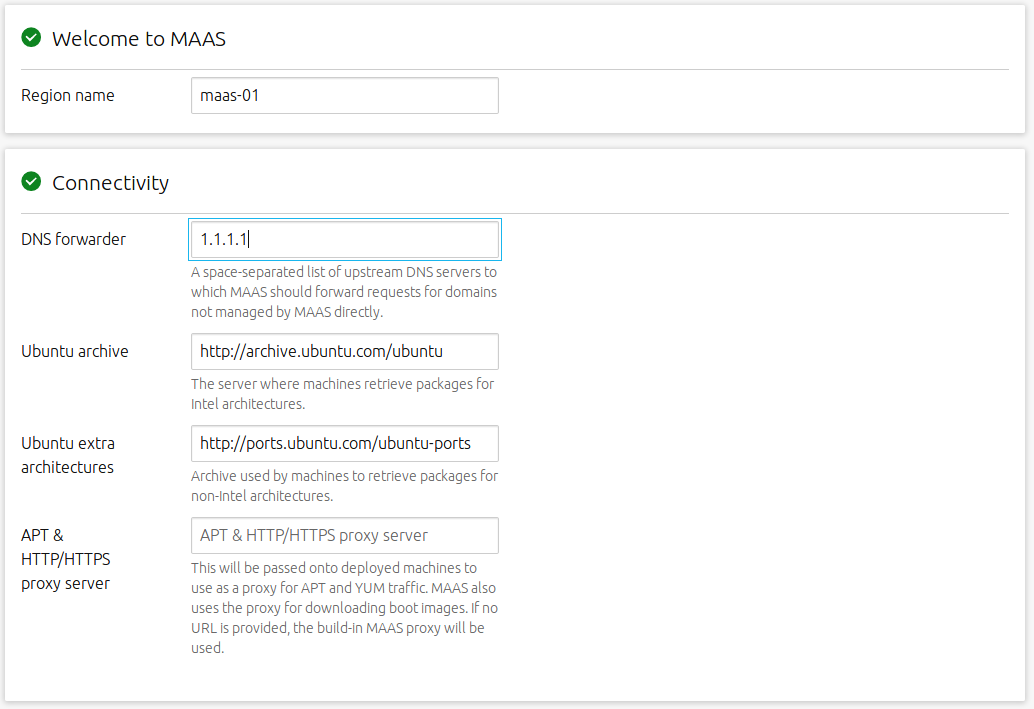Click the green checkmark beside Connectivity
The image size is (1034, 709).
30,182
